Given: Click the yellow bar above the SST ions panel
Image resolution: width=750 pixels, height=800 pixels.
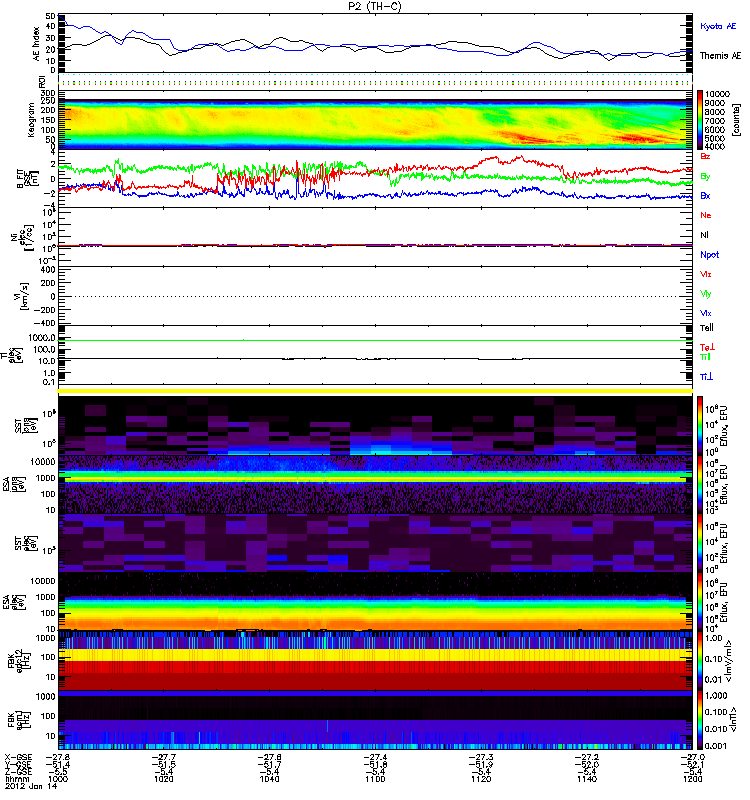Looking at the screenshot, I should click(375, 391).
